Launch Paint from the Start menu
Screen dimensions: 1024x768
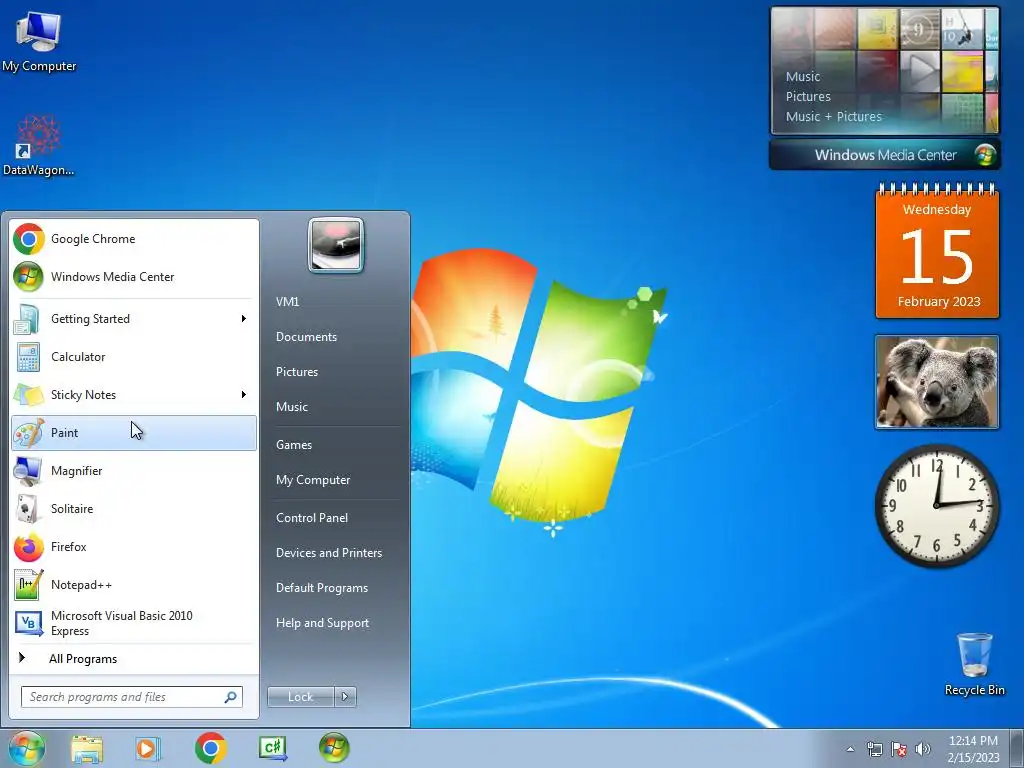coord(134,433)
